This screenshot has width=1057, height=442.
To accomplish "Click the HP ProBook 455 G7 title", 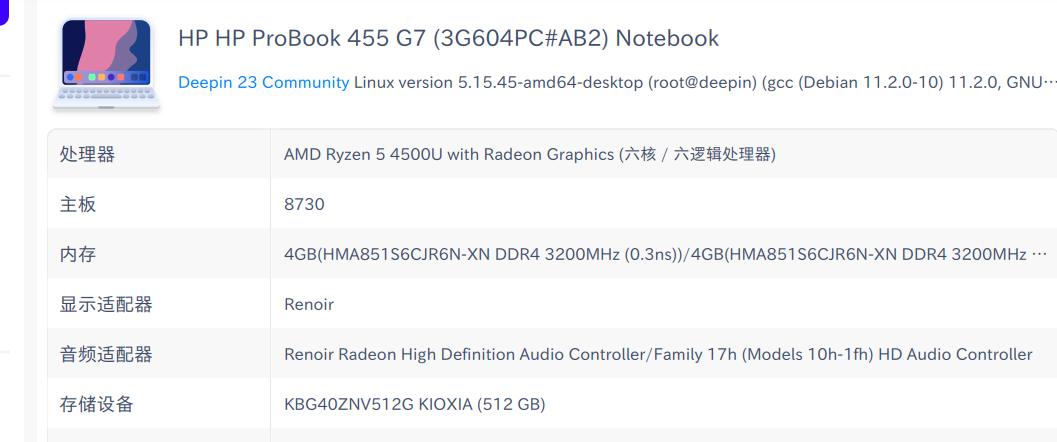I will (448, 39).
